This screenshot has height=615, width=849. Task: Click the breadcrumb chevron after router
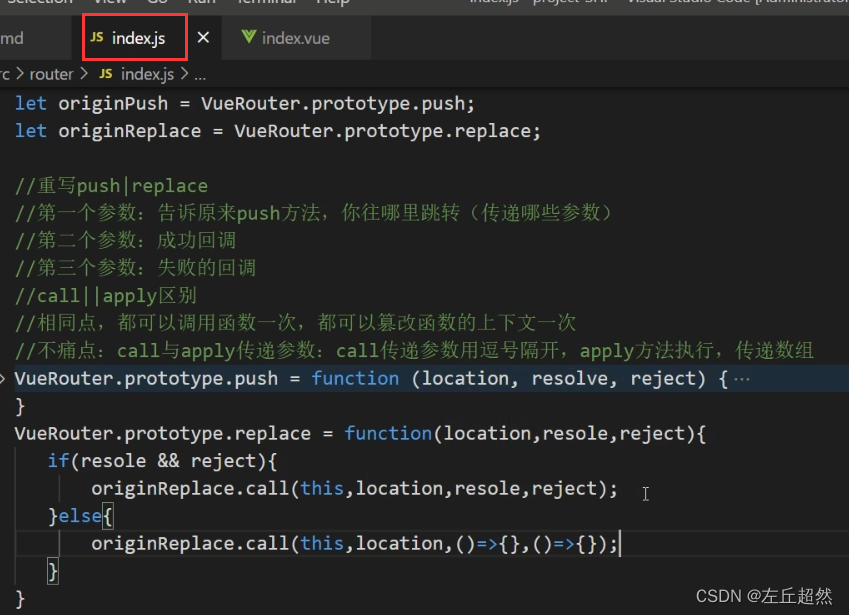point(83,74)
